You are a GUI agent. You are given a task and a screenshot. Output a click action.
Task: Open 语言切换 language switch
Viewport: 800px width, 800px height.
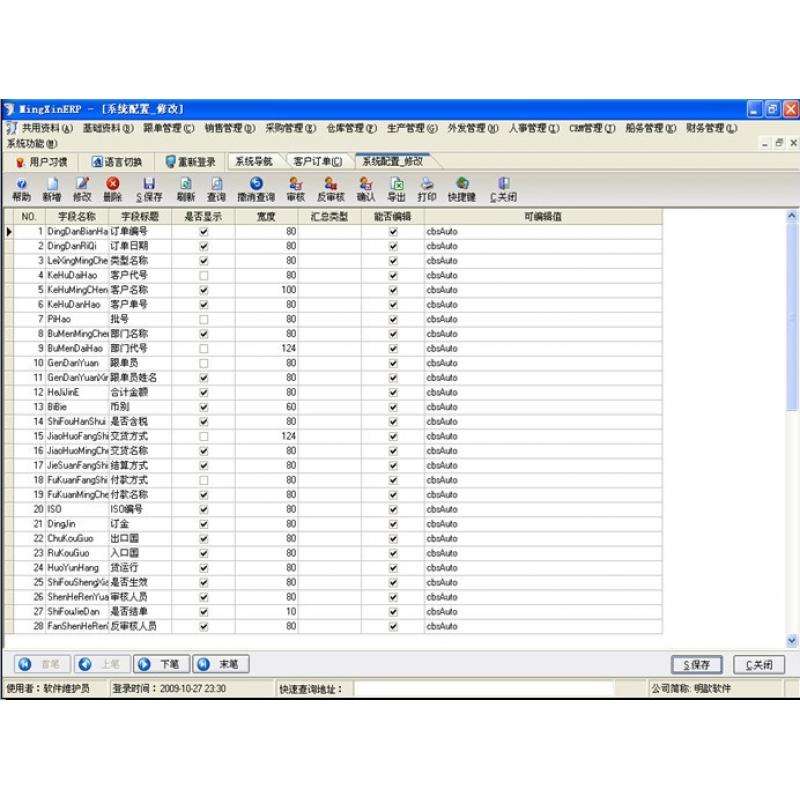tap(117, 162)
